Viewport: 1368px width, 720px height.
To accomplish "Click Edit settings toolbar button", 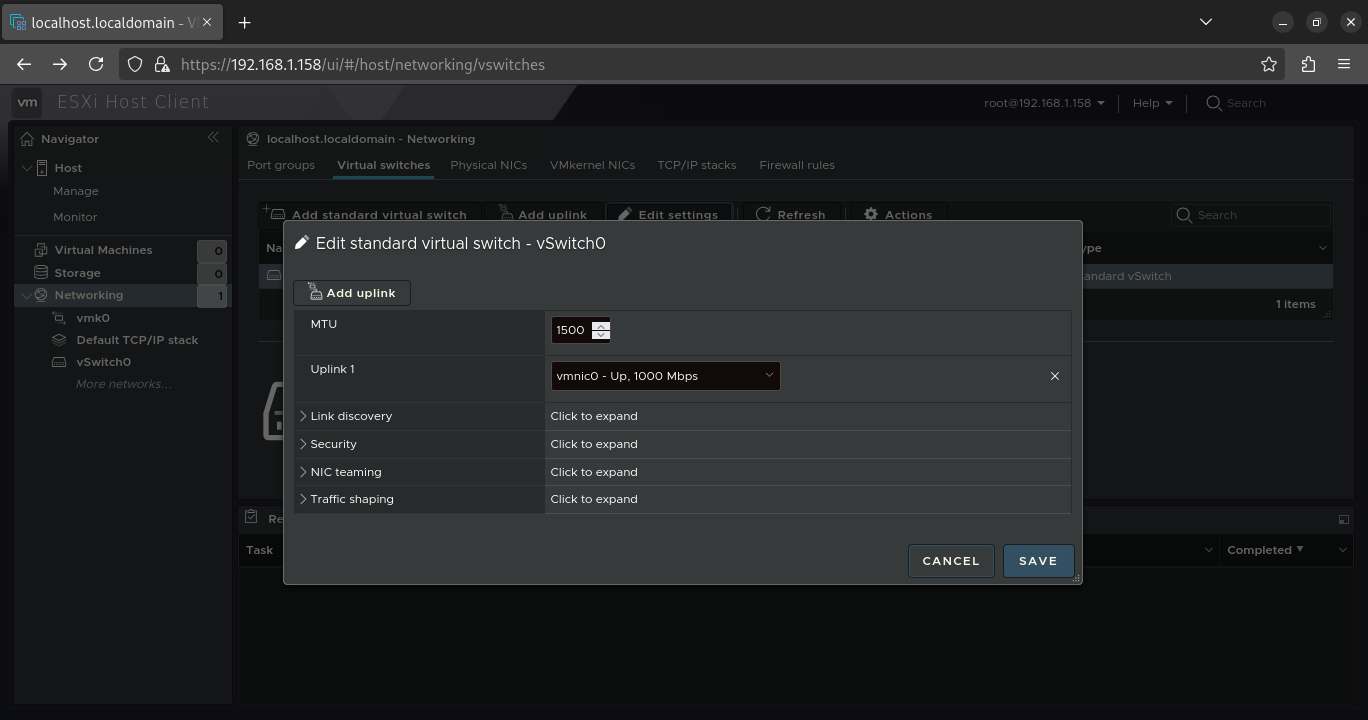I will pos(668,214).
